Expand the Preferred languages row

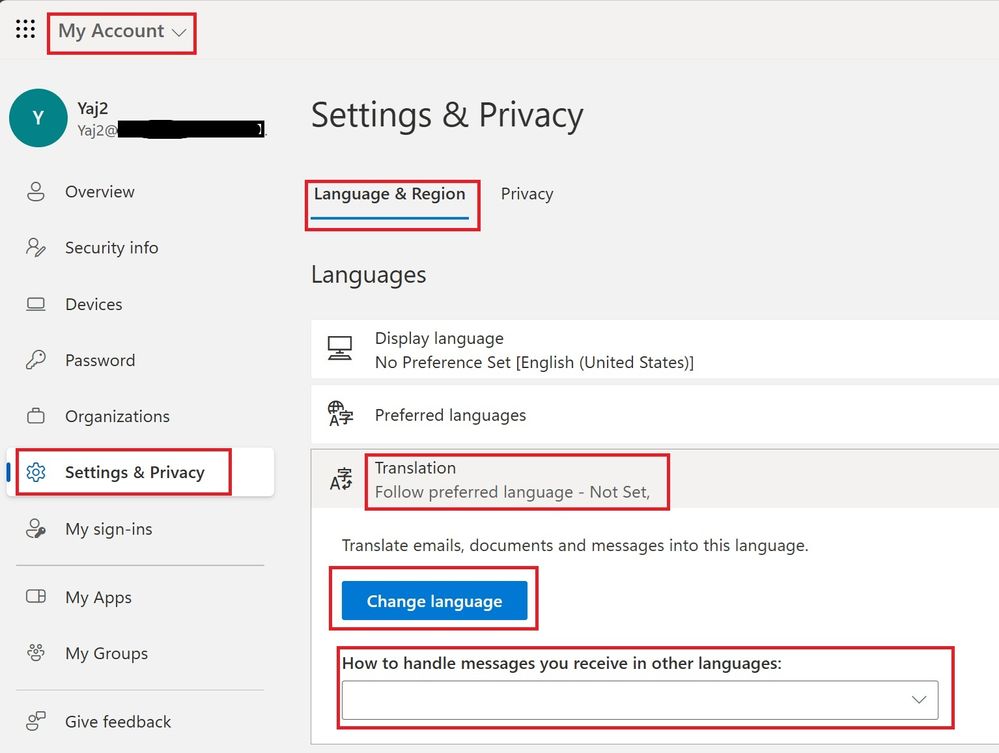point(655,414)
